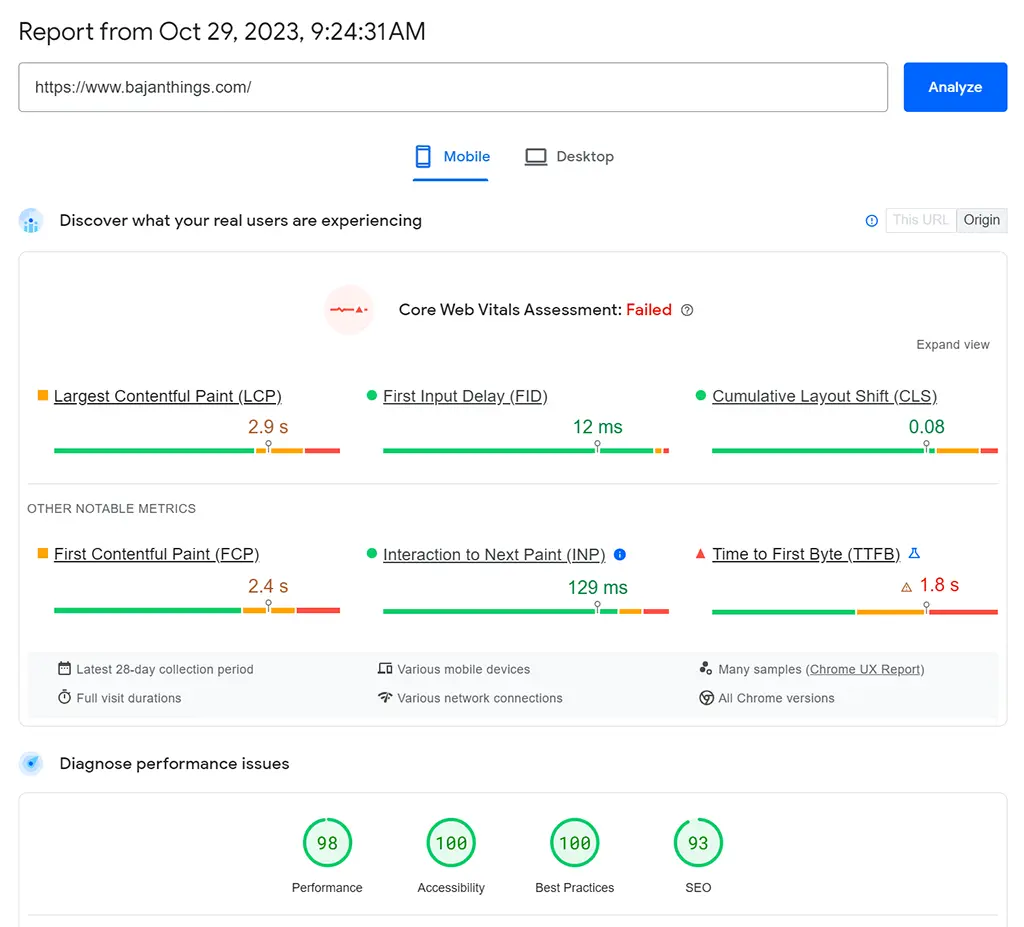Click the Core Web Vitals pulse icon
This screenshot has height=927, width=1024.
pyautogui.click(x=349, y=310)
